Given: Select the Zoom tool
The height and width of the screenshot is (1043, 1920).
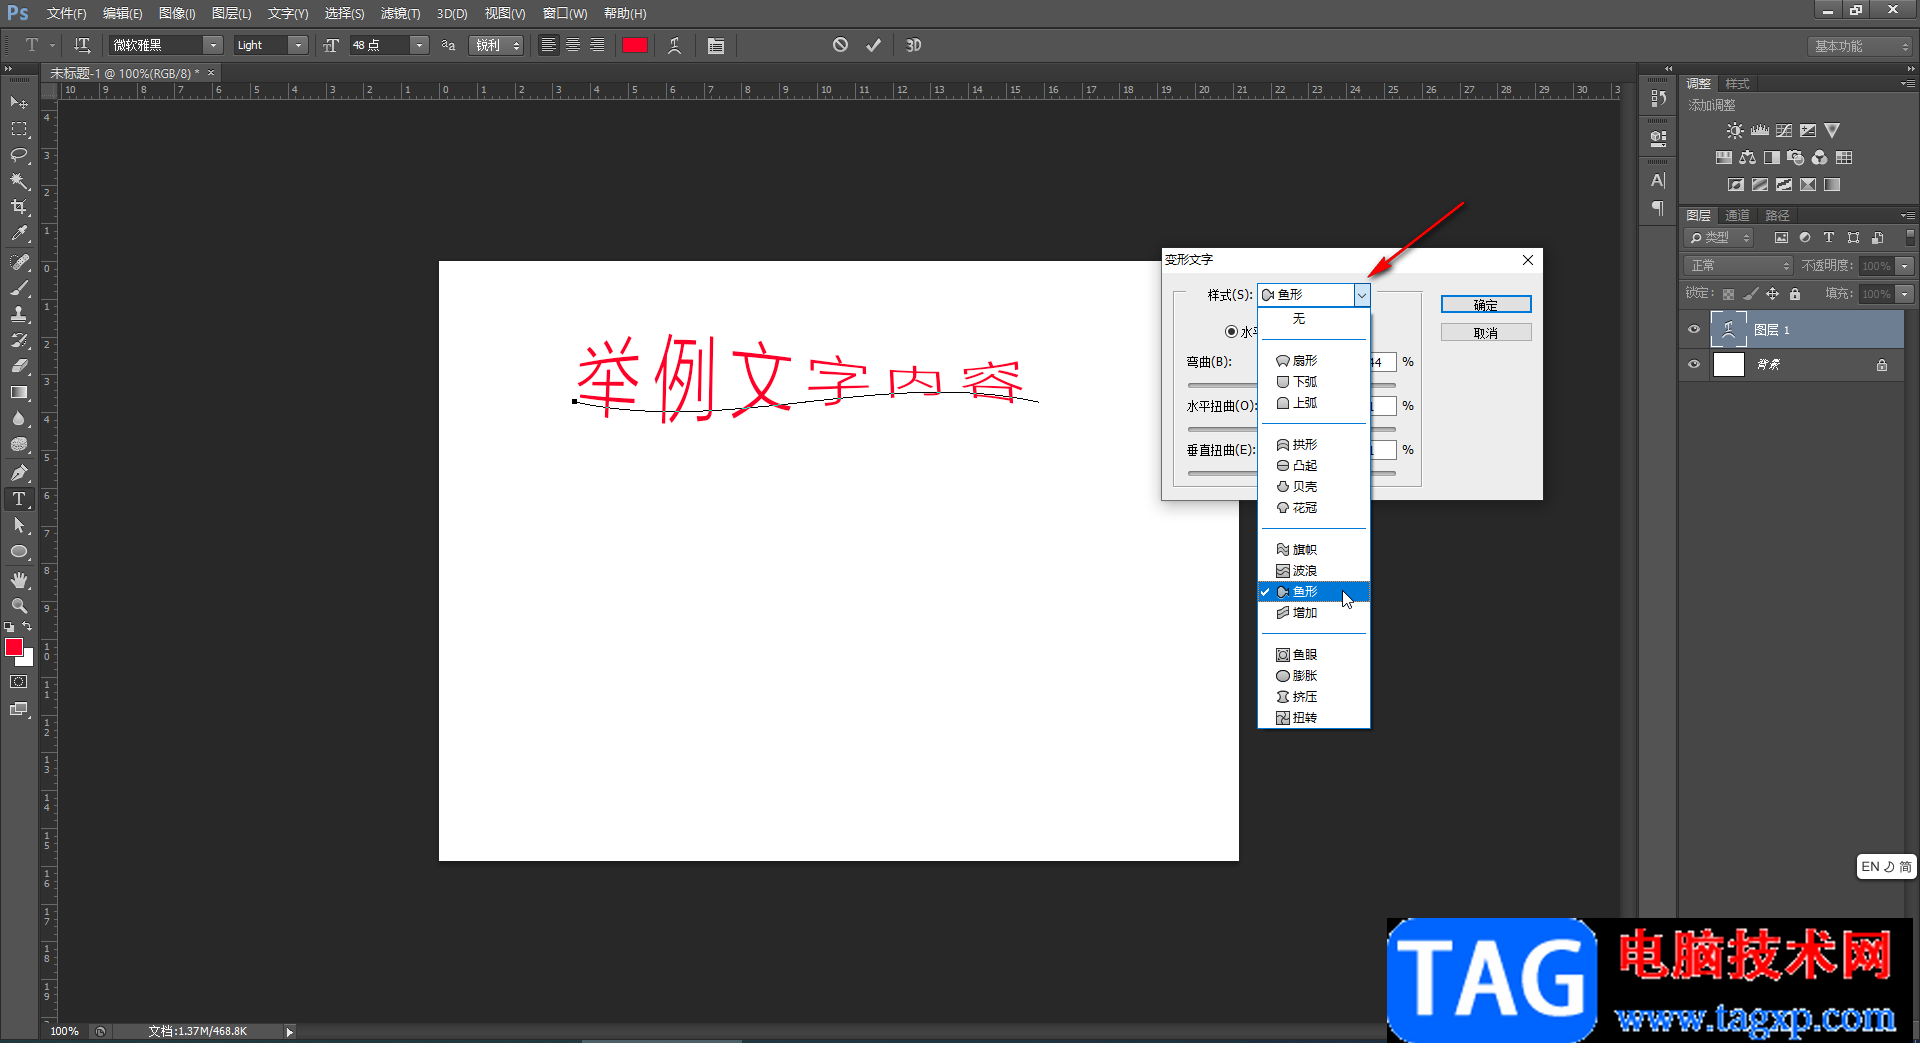Looking at the screenshot, I should tap(19, 606).
